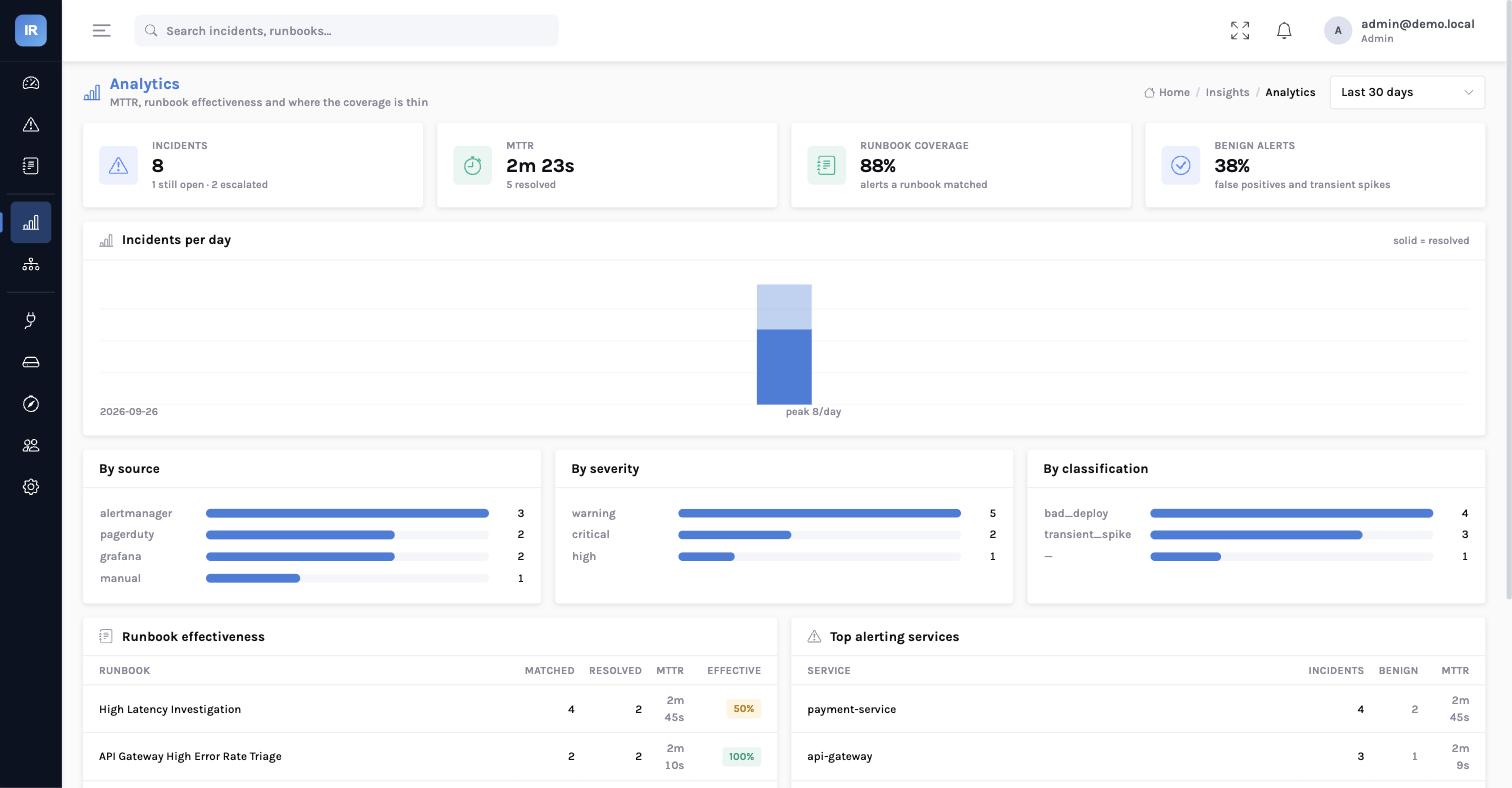The image size is (1512, 788).
Task: Open the incidents warning triangle sidebar icon
Action: tap(31, 125)
